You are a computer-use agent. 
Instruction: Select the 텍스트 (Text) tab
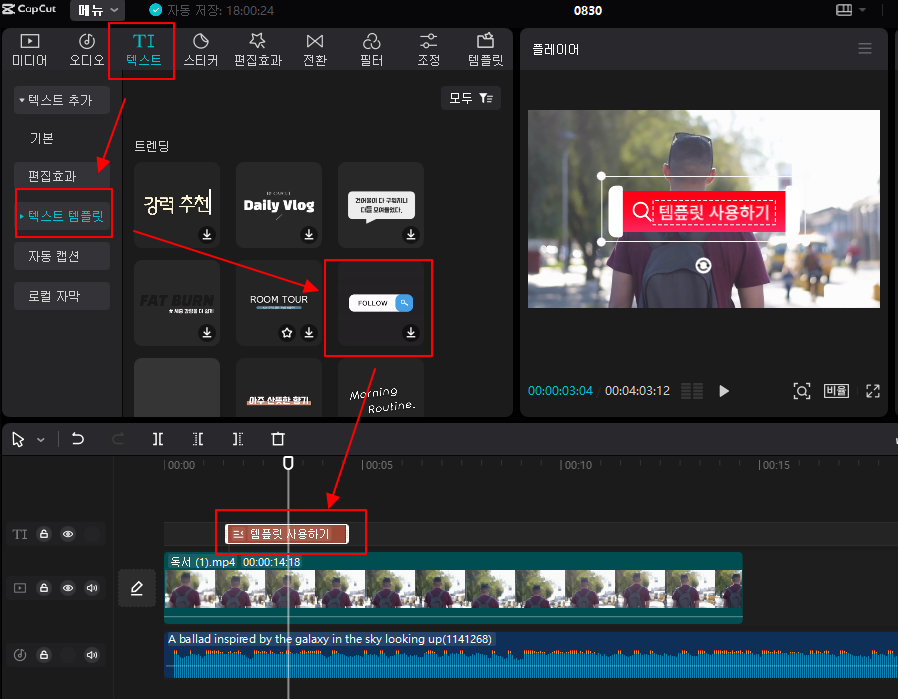[143, 50]
